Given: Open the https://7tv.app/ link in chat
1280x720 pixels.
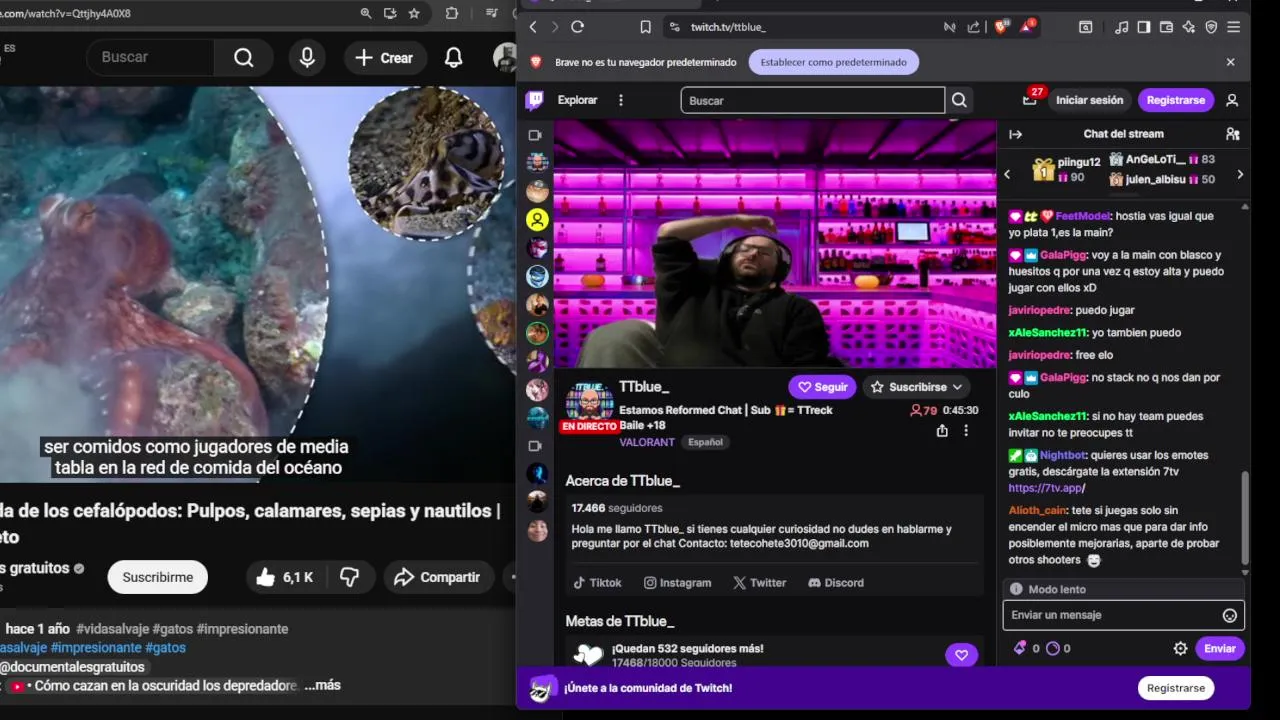Looking at the screenshot, I should 1046,488.
